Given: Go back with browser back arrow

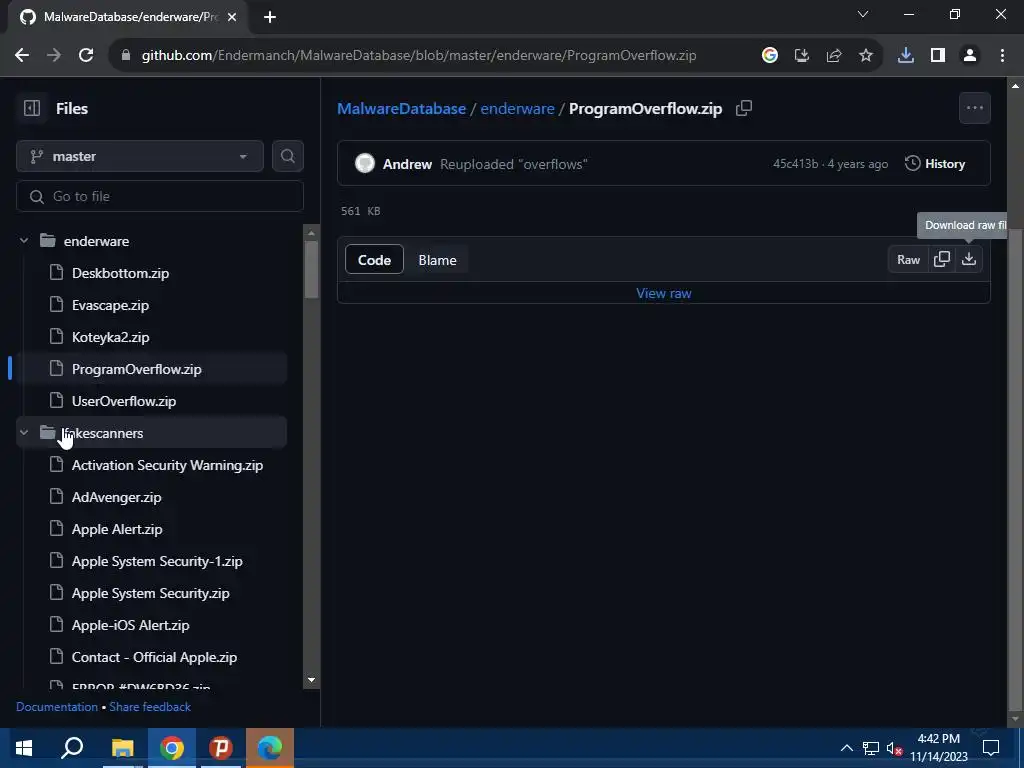Looking at the screenshot, I should [22, 55].
